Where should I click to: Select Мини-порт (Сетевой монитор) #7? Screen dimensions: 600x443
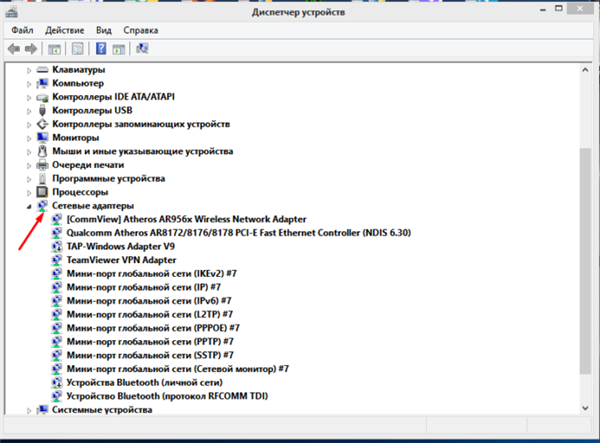coord(178,369)
